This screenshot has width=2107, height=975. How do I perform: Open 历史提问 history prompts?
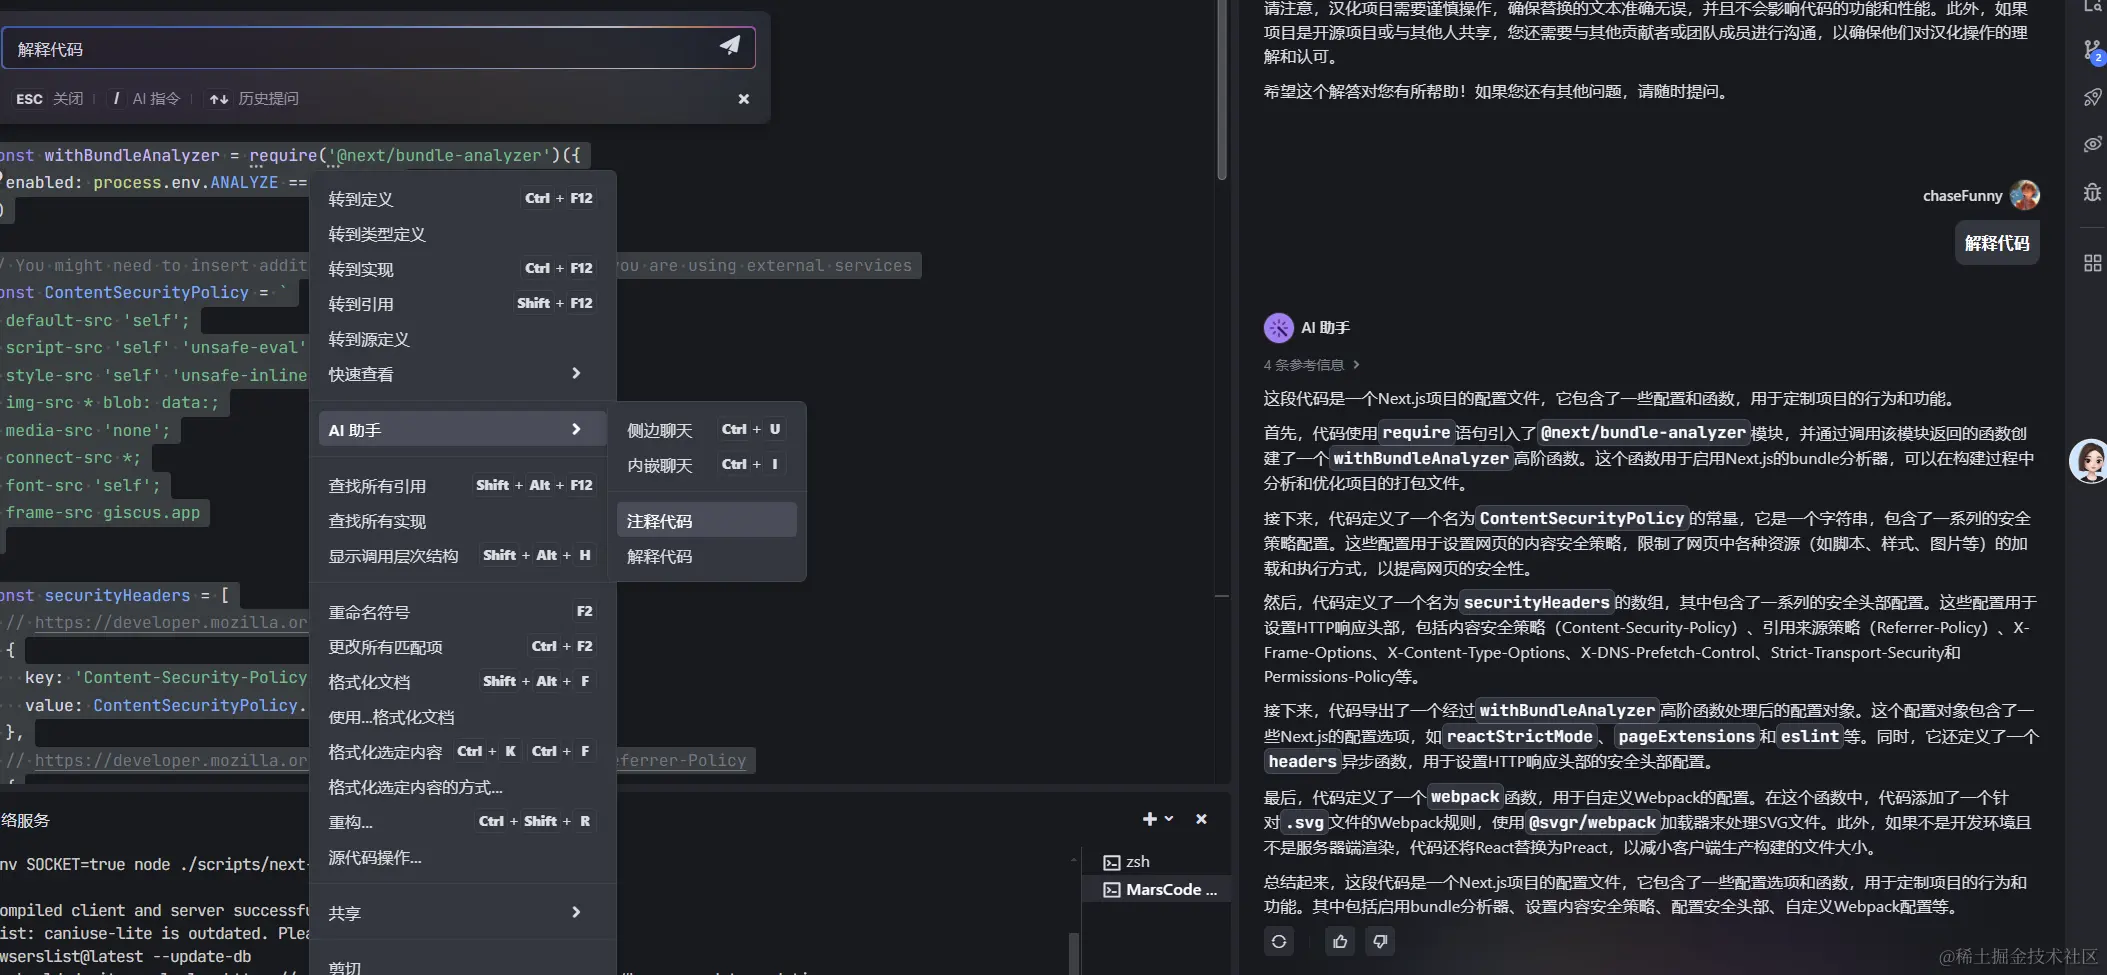[254, 99]
